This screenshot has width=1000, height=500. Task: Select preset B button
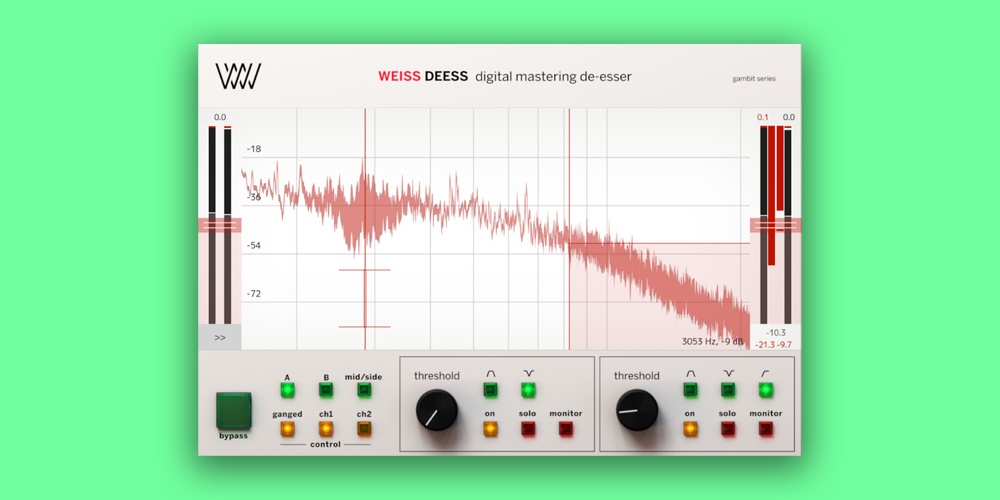click(326, 390)
